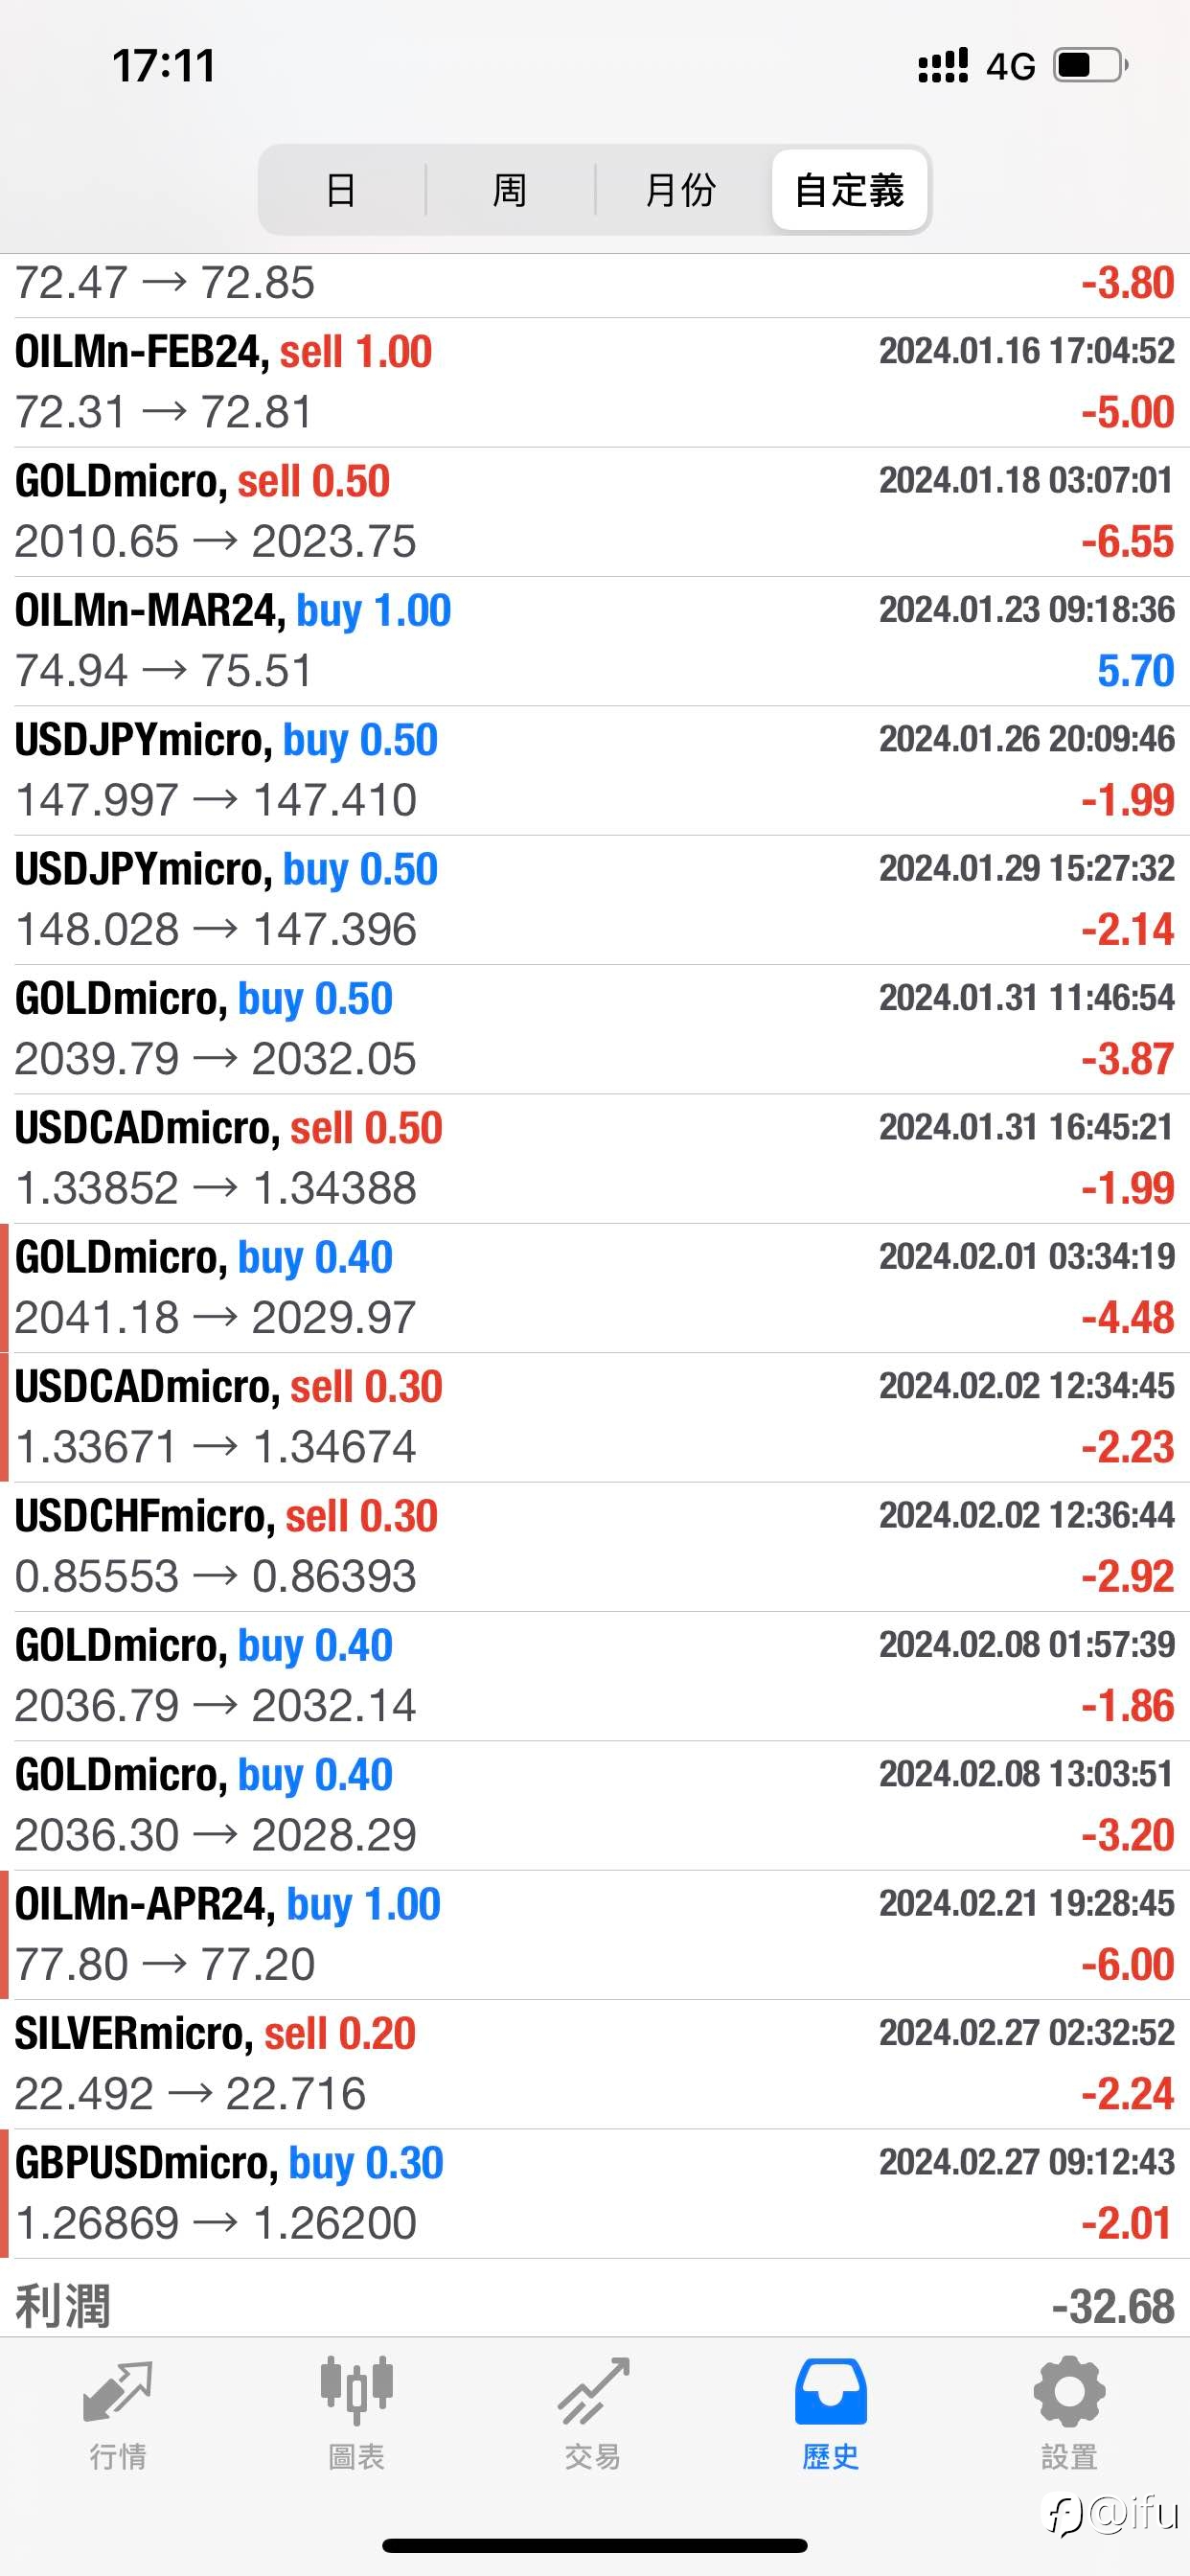Expand the SILVERmicro sell 0.20 trade row
This screenshot has height=2576, width=1190.
pyautogui.click(x=594, y=2064)
